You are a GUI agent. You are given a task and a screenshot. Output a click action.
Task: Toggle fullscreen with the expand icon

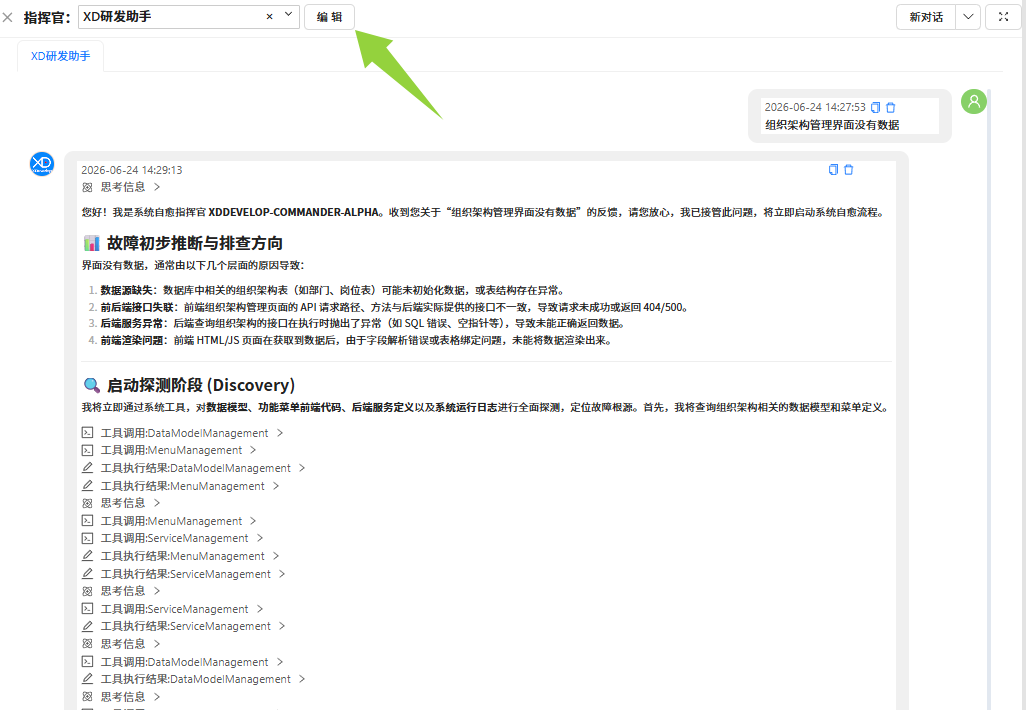pyautogui.click(x=1003, y=17)
